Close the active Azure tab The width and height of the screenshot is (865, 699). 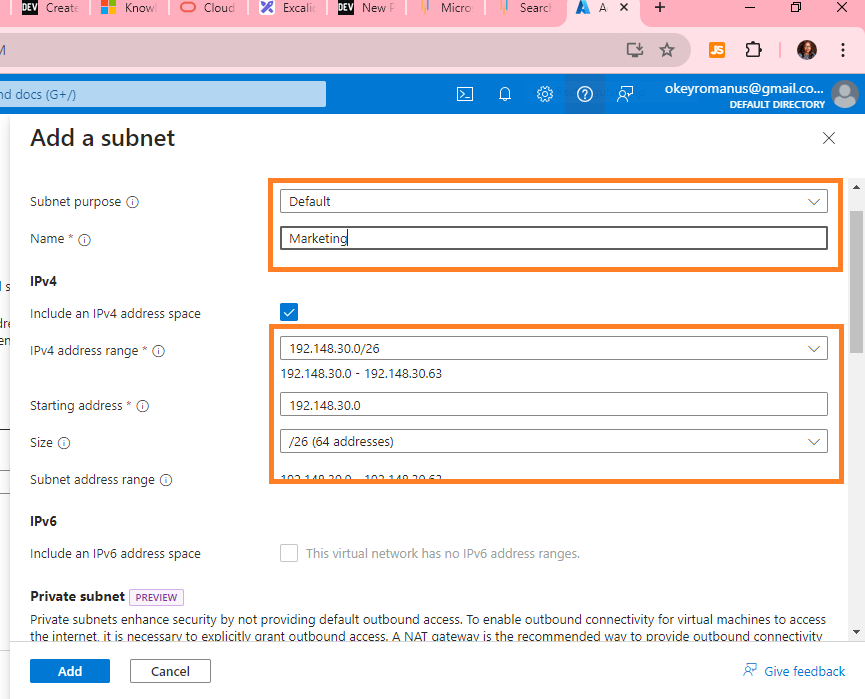tap(624, 8)
